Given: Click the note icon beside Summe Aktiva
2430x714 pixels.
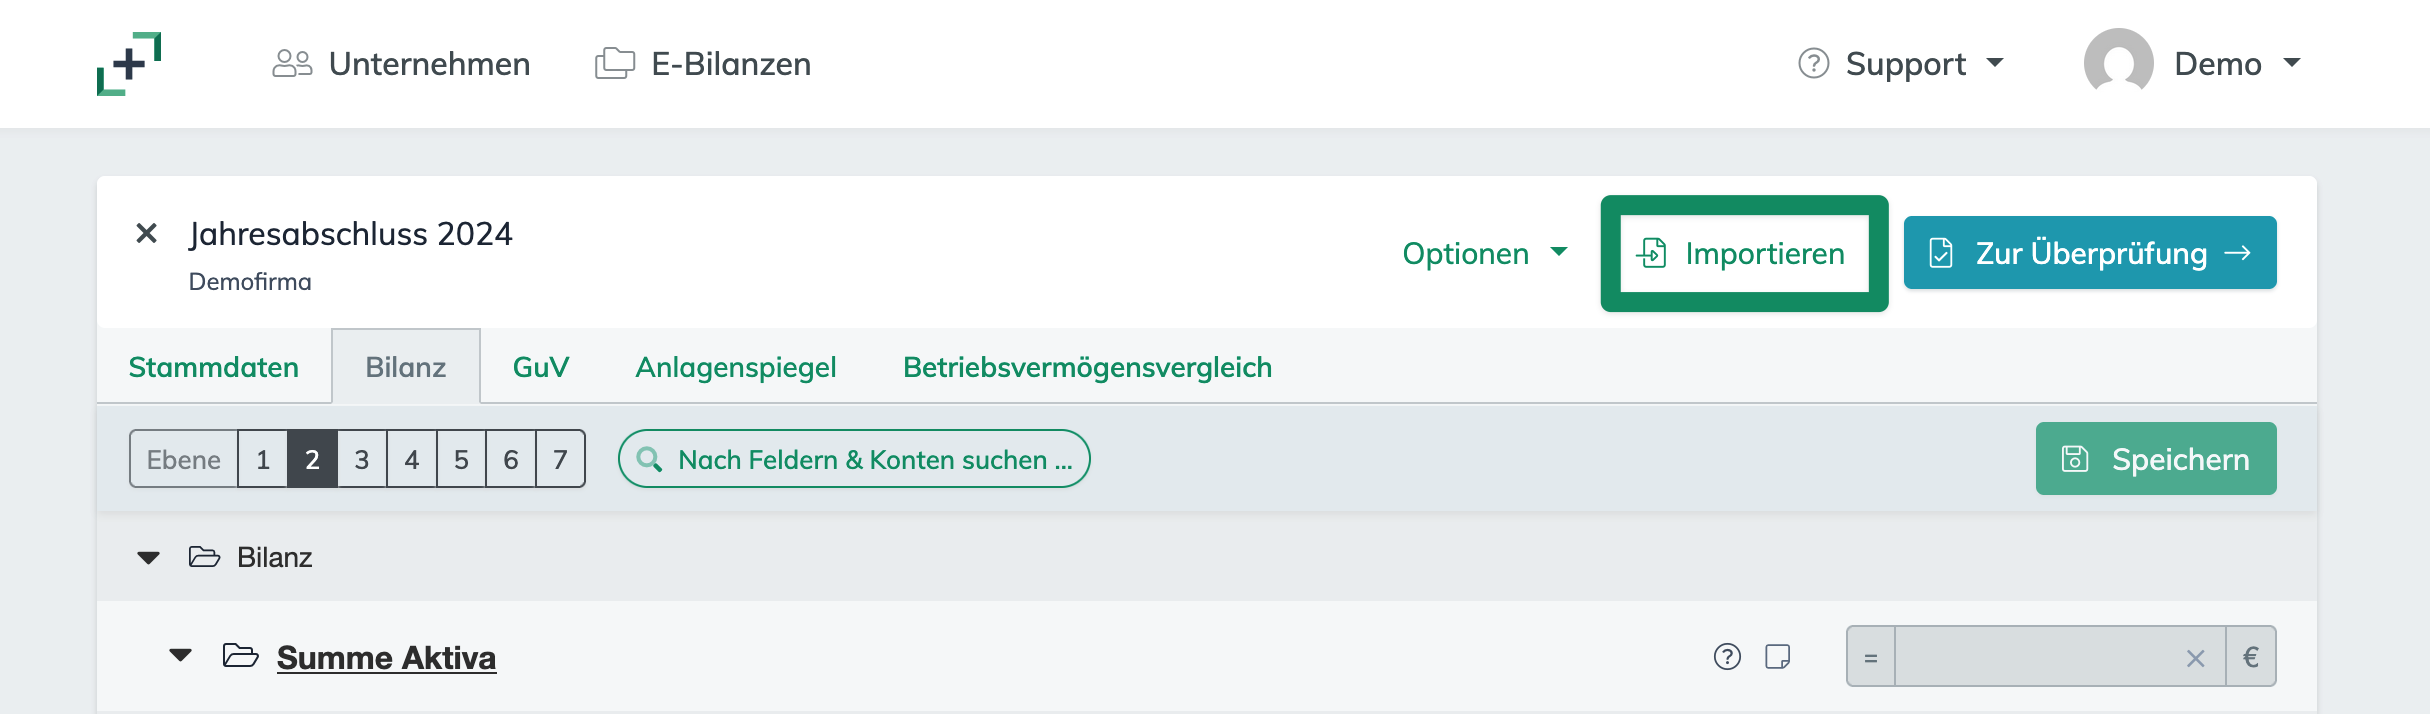Looking at the screenshot, I should (1779, 656).
